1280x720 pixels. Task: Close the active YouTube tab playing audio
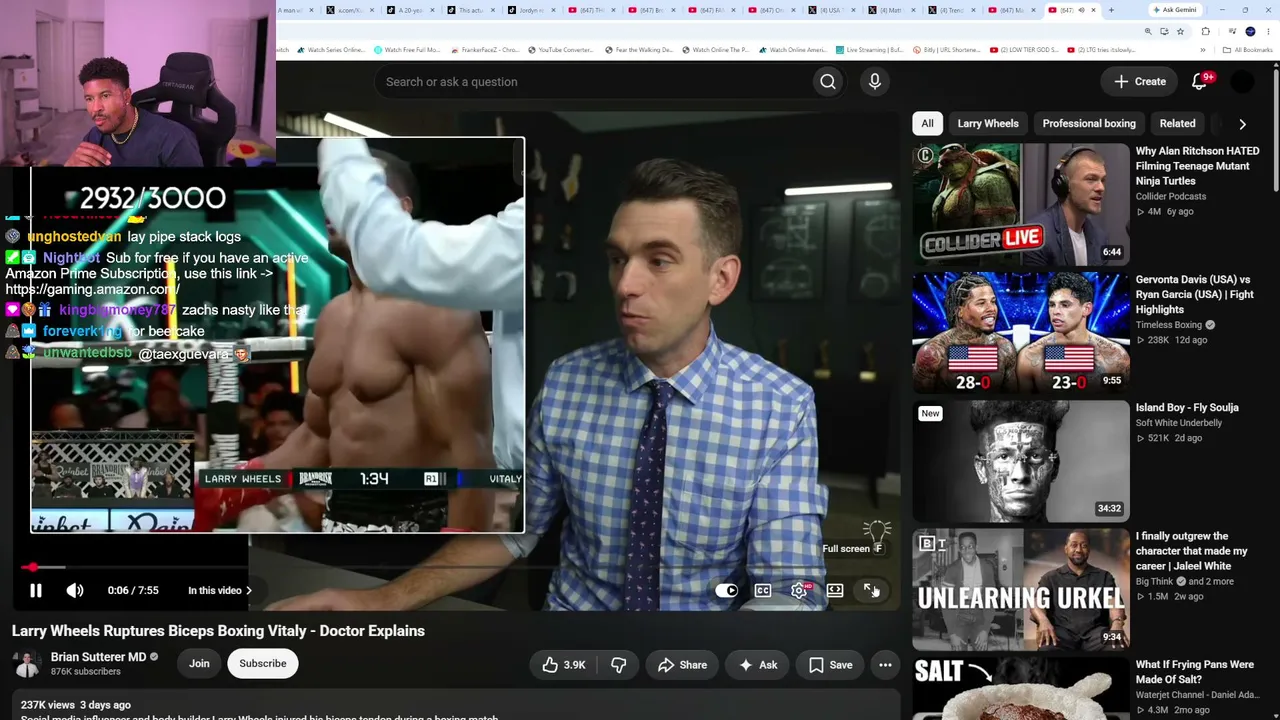(1093, 10)
